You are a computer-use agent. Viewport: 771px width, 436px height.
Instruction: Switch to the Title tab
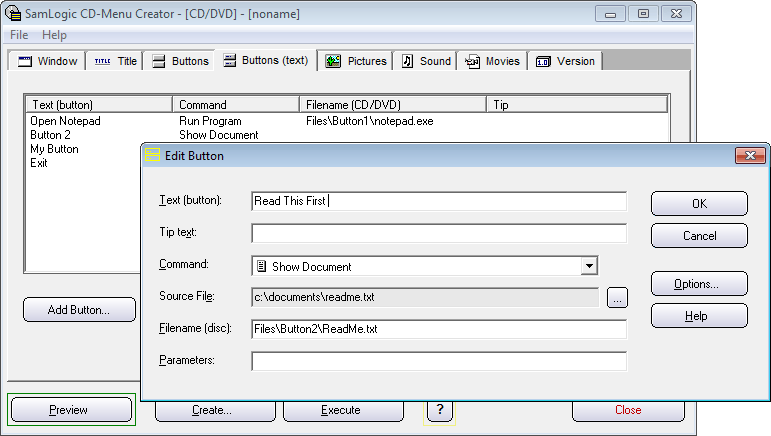[x=114, y=61]
